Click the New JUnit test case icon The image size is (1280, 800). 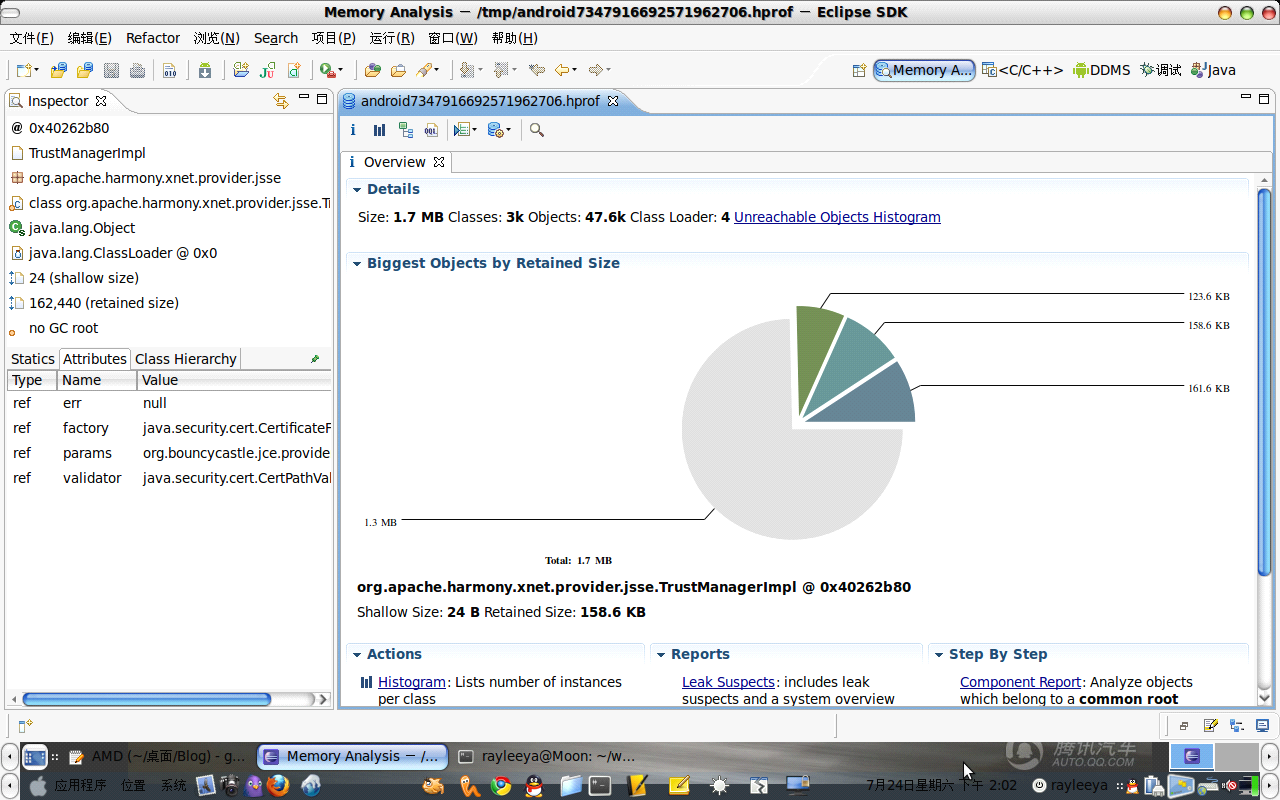[x=267, y=70]
